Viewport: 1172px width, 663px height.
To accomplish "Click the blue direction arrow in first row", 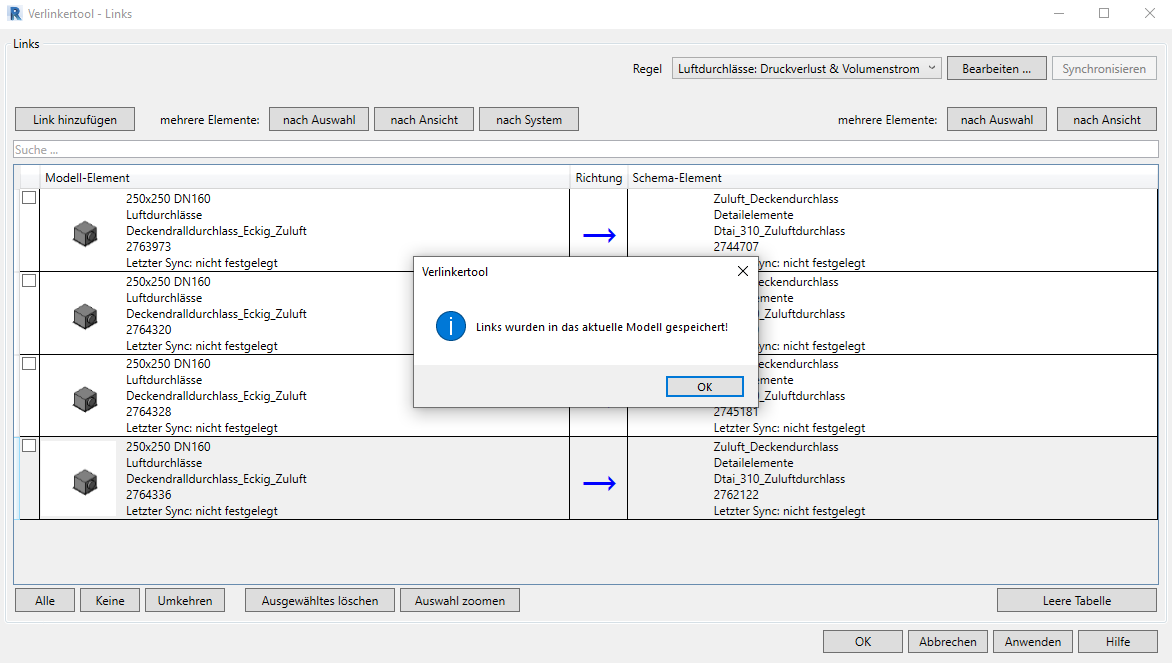I will 599,235.
